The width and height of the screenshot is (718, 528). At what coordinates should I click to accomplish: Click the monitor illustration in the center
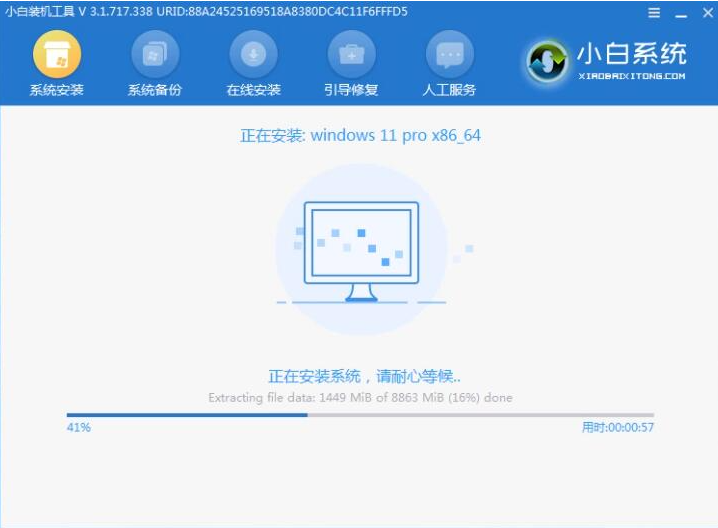coord(361,251)
